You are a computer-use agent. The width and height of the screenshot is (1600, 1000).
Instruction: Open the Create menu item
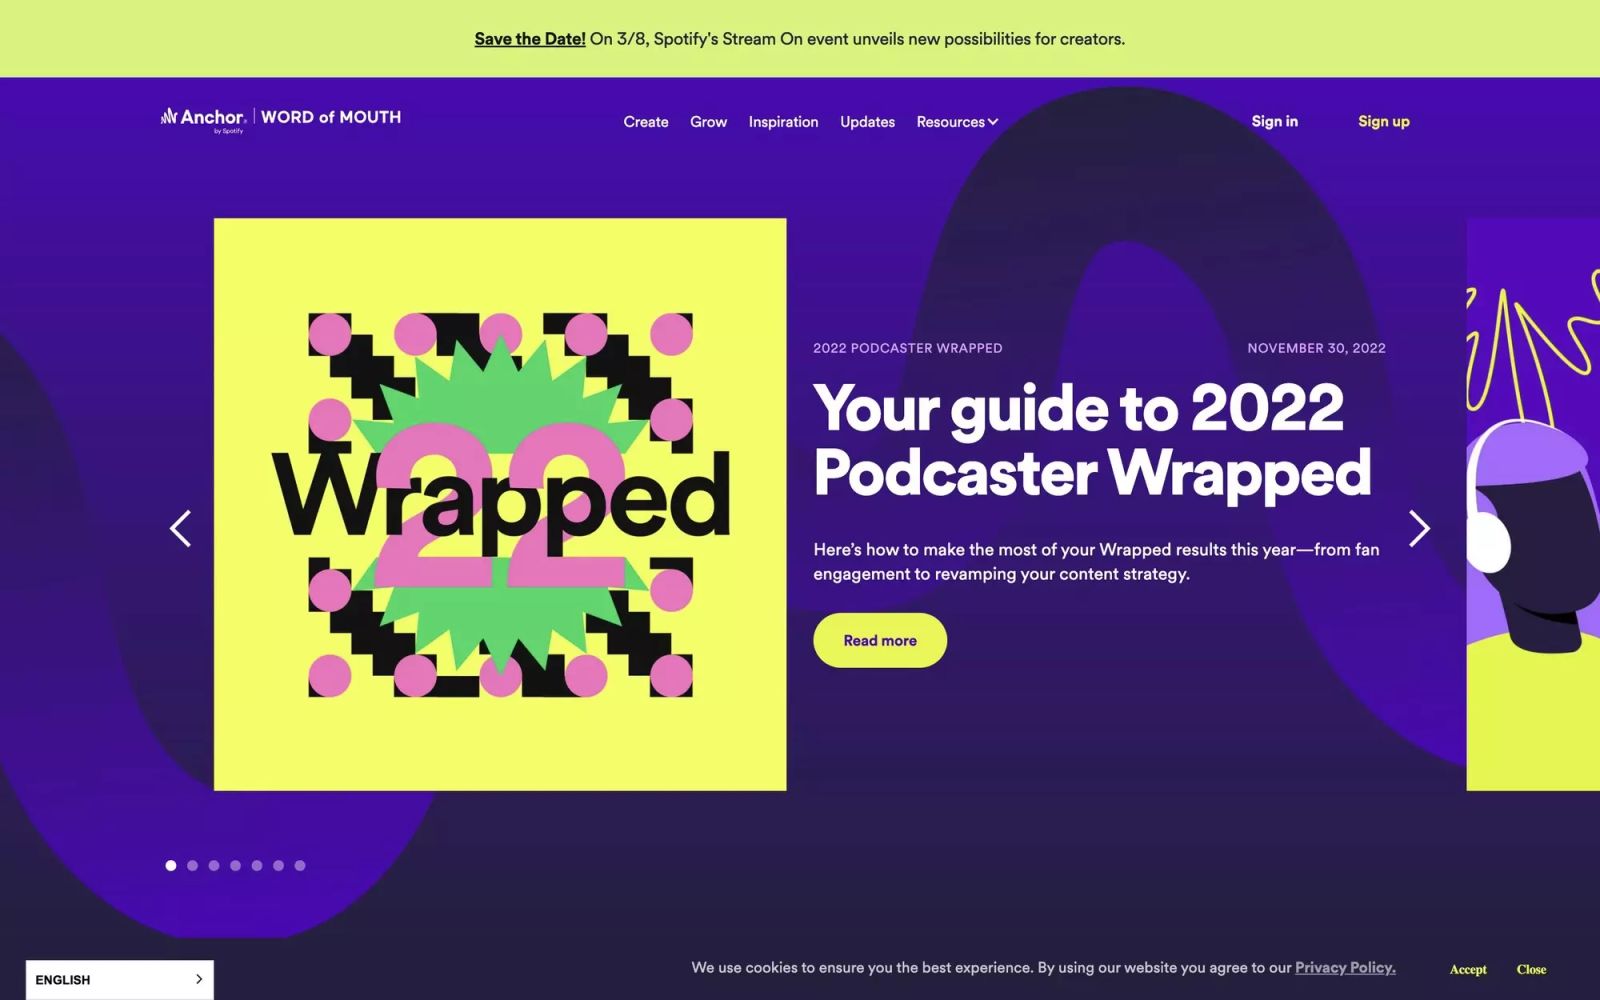click(x=646, y=122)
